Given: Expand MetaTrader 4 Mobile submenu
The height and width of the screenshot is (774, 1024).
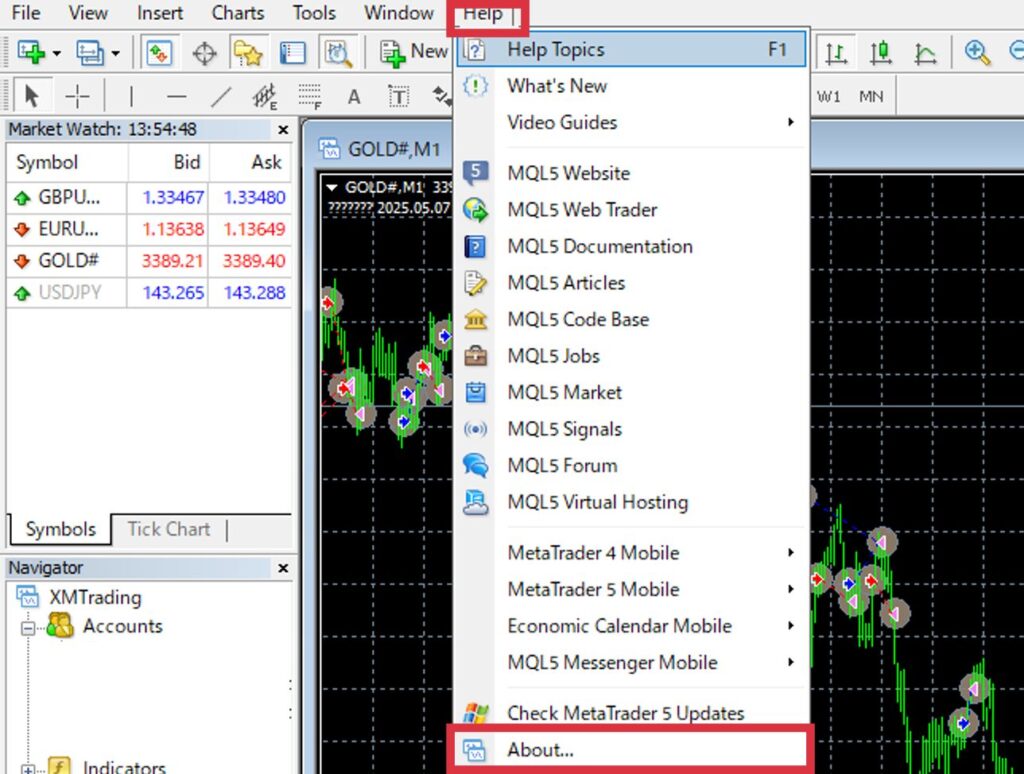Looking at the screenshot, I should click(632, 553).
